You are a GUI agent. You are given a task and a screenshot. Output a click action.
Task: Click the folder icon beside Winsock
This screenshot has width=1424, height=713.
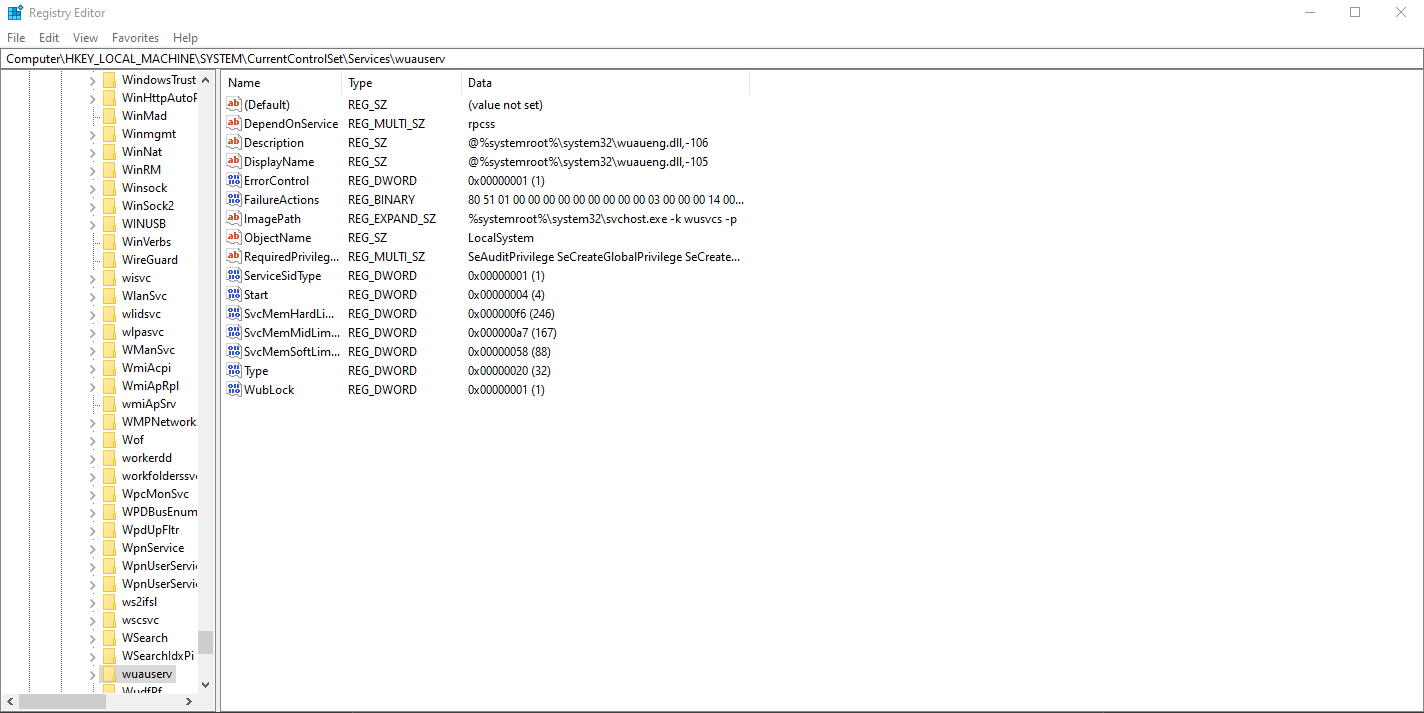[x=109, y=188]
